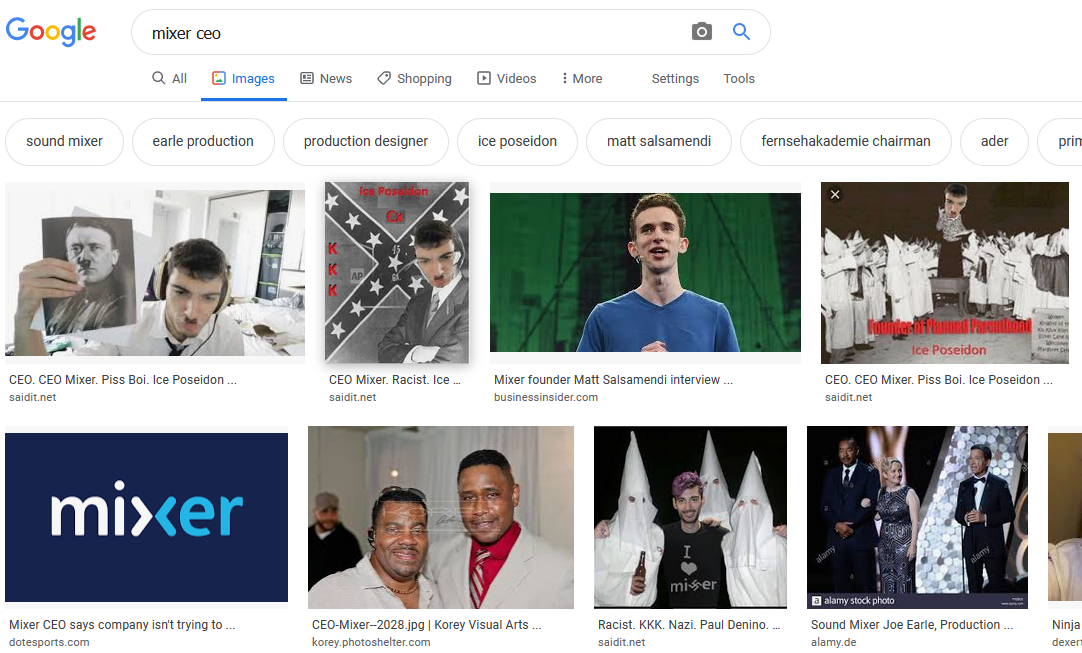Click the blue magnifier search button
Screen dimensions: 1082x653
(x=741, y=32)
